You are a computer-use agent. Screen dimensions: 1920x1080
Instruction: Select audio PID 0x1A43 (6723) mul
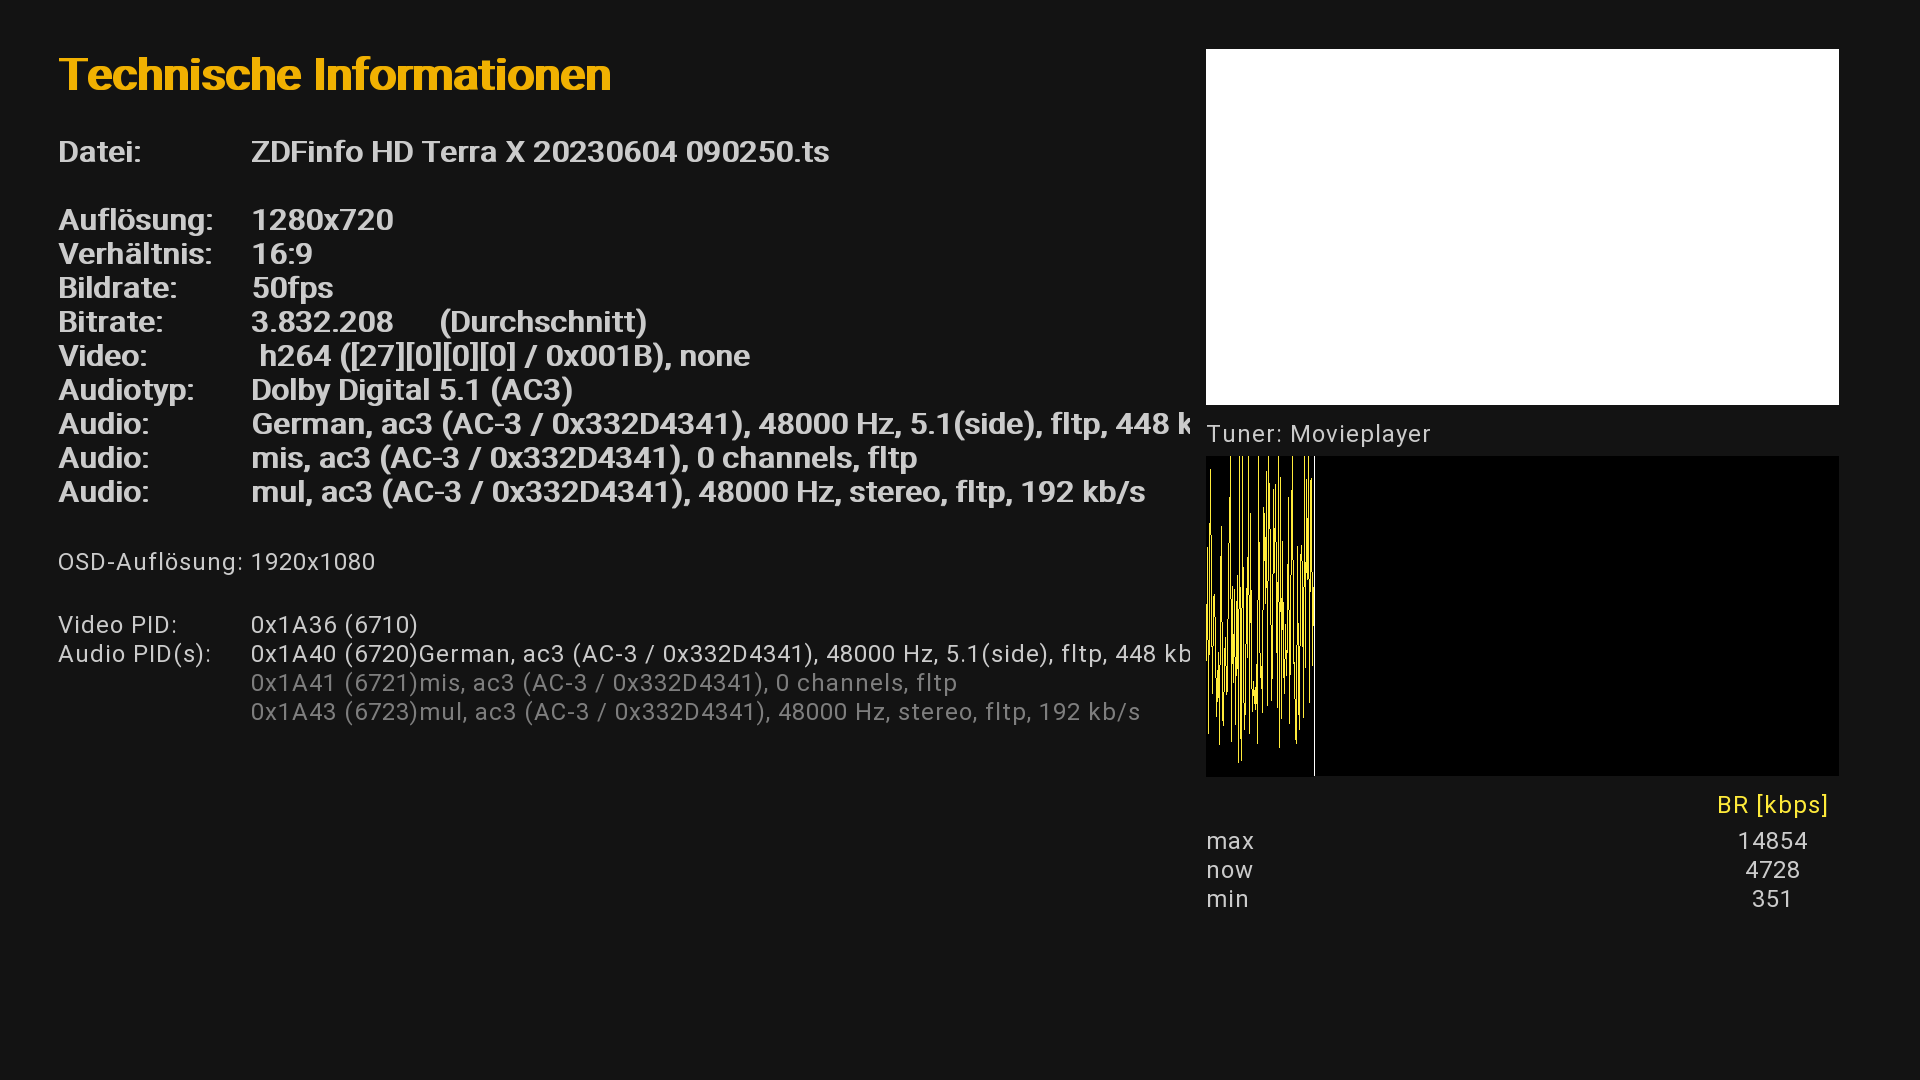pyautogui.click(x=695, y=712)
